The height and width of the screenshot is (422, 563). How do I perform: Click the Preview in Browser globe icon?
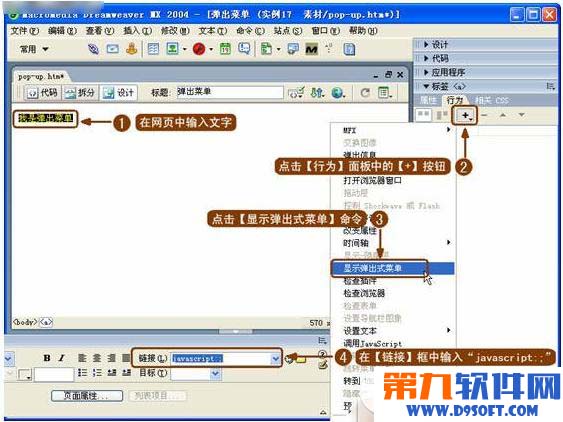338,93
